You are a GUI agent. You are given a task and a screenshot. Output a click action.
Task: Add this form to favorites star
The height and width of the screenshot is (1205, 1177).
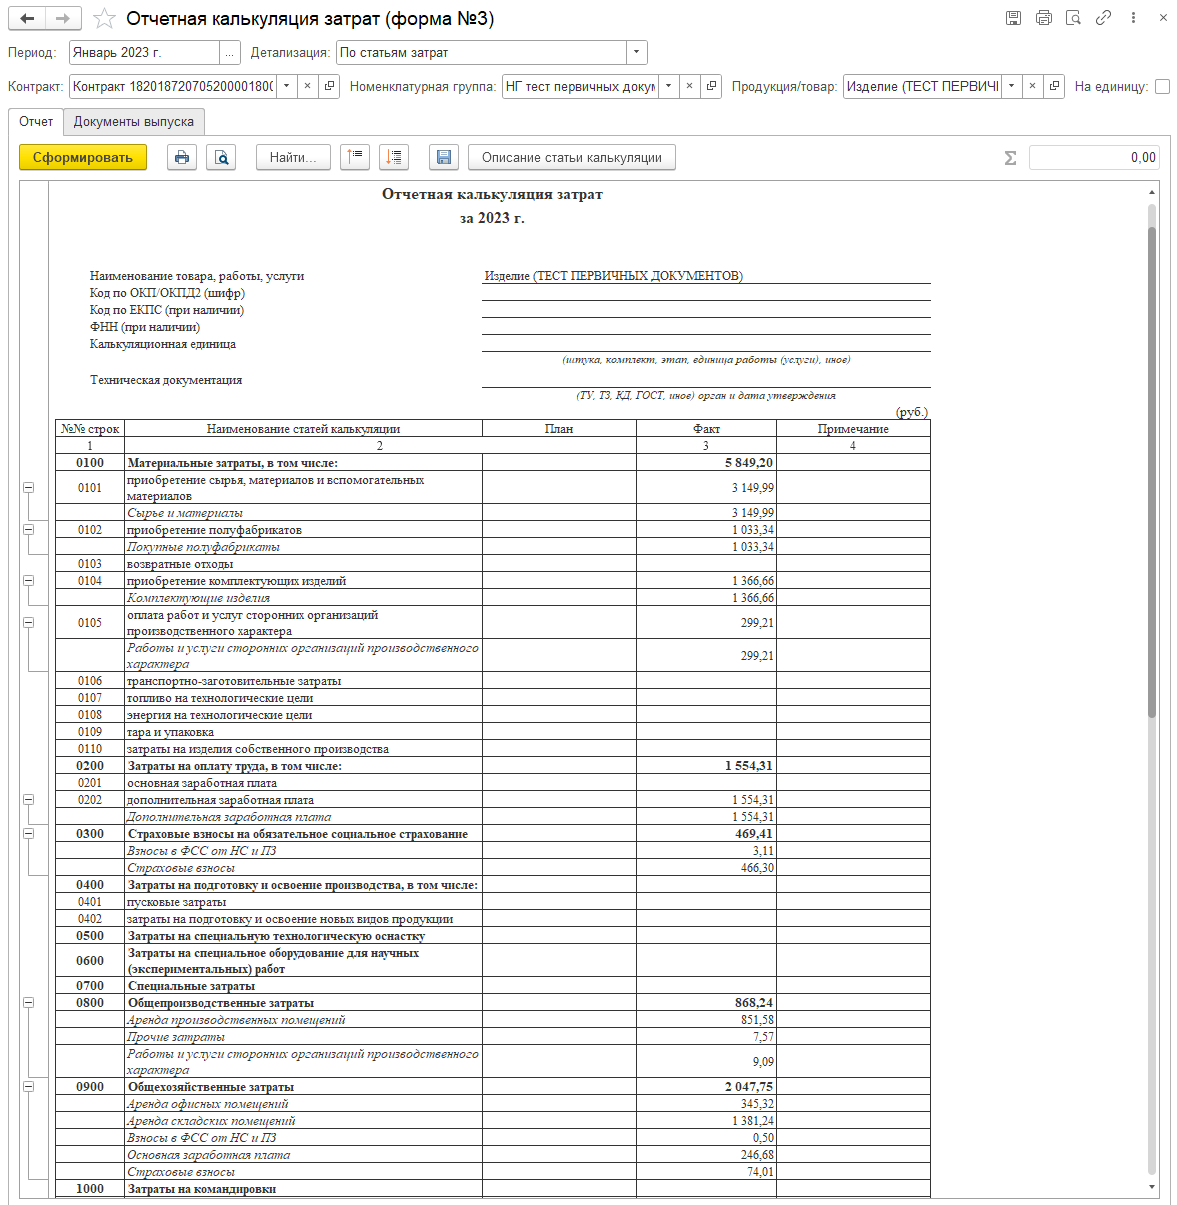pos(104,19)
